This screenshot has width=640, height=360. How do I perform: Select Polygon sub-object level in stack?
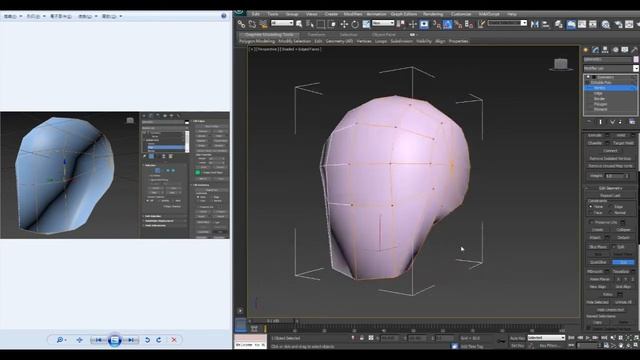pos(600,104)
